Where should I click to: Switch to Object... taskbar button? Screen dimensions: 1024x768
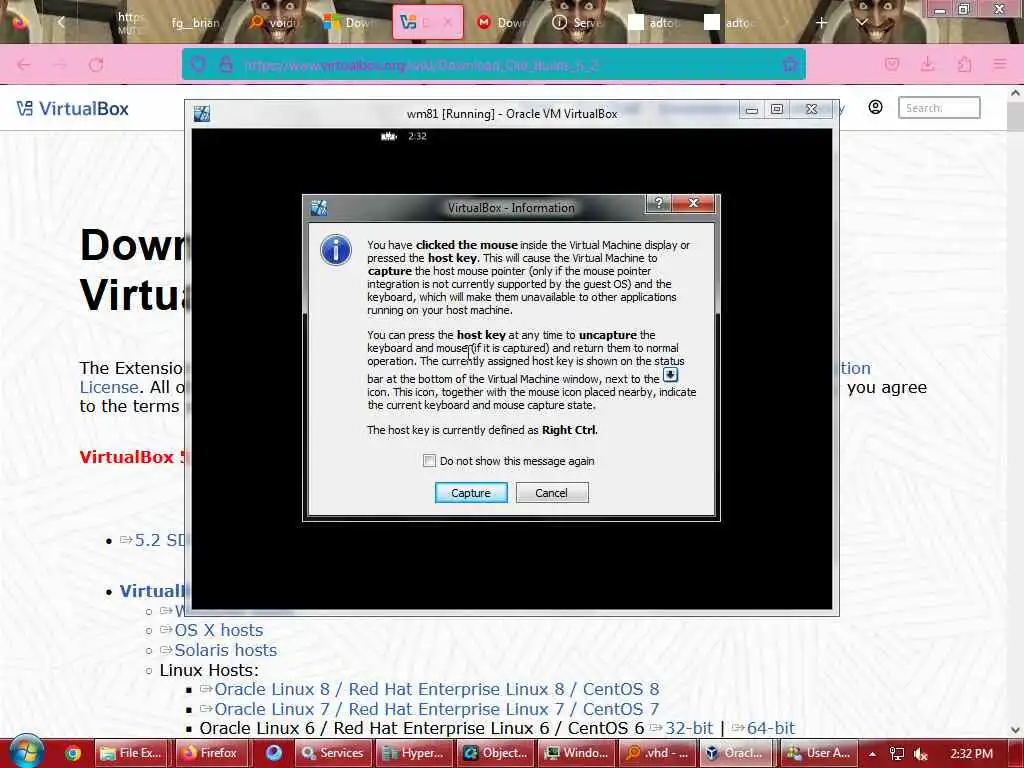495,753
